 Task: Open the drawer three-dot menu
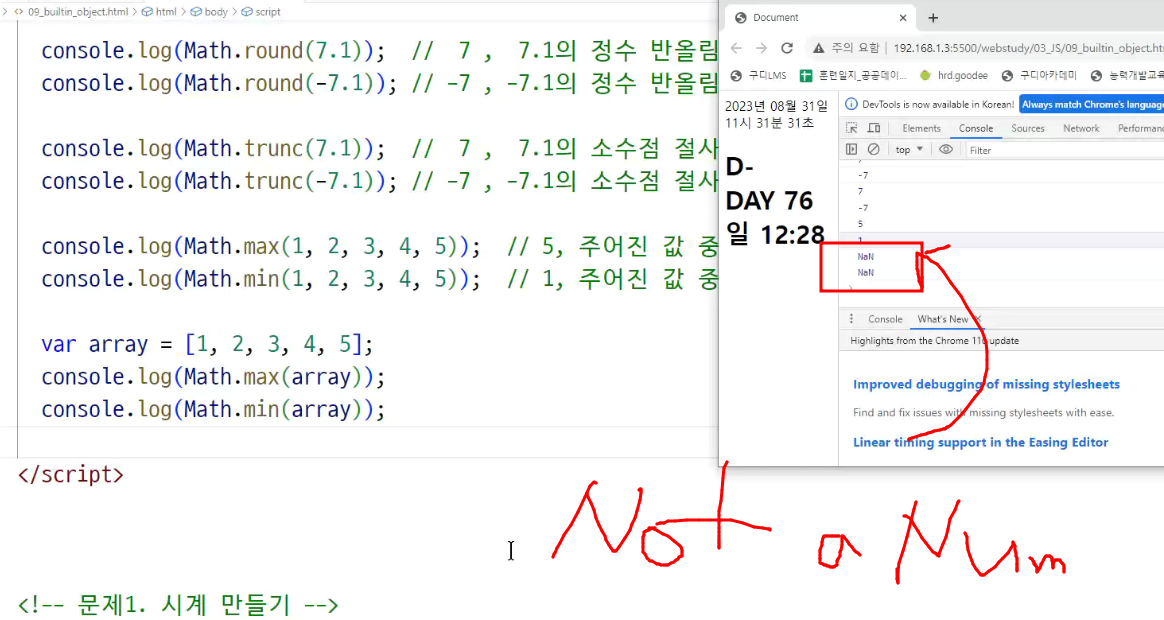[851, 319]
